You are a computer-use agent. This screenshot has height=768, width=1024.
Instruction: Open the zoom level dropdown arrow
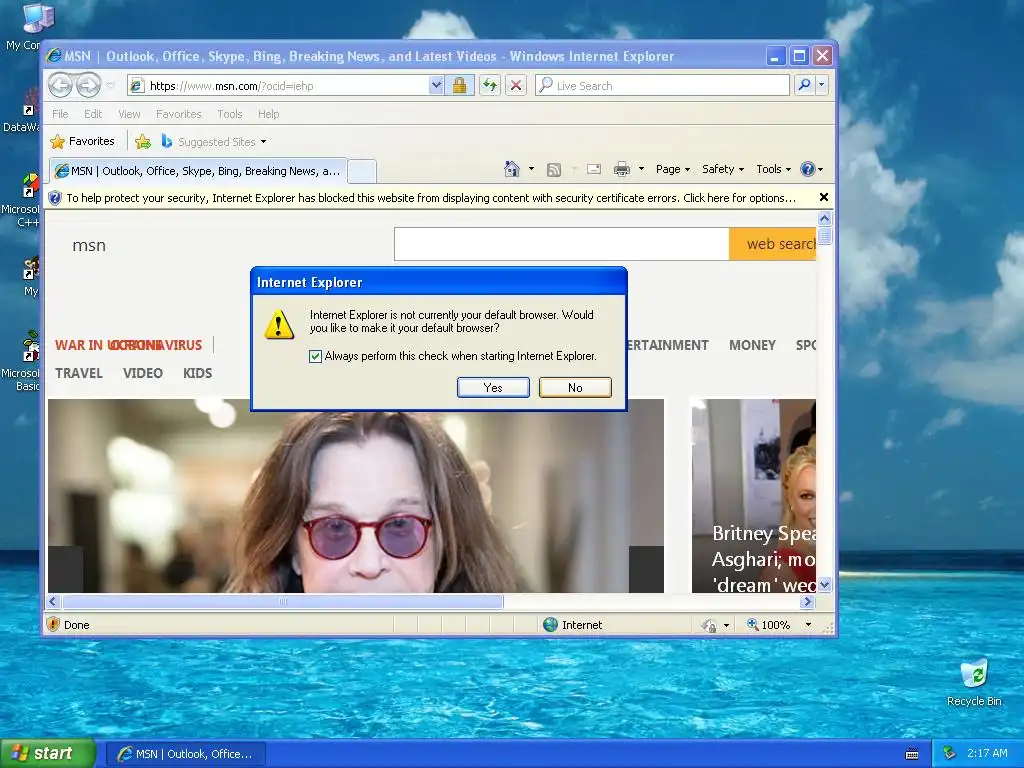808,625
